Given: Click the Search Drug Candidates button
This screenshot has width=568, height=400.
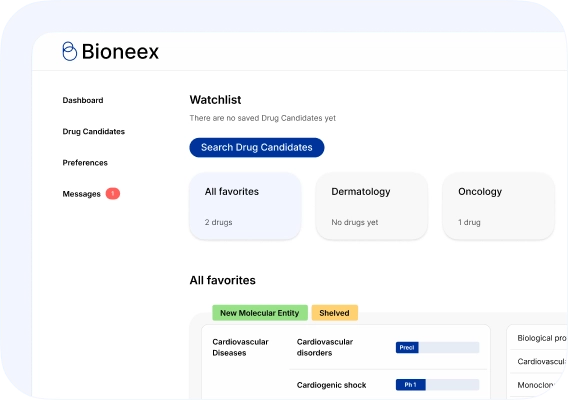Looking at the screenshot, I should 257,147.
